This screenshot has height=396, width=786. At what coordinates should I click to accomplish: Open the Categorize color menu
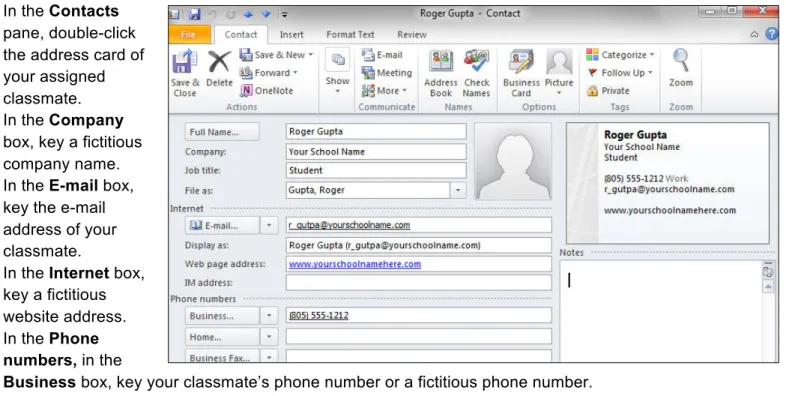point(621,55)
